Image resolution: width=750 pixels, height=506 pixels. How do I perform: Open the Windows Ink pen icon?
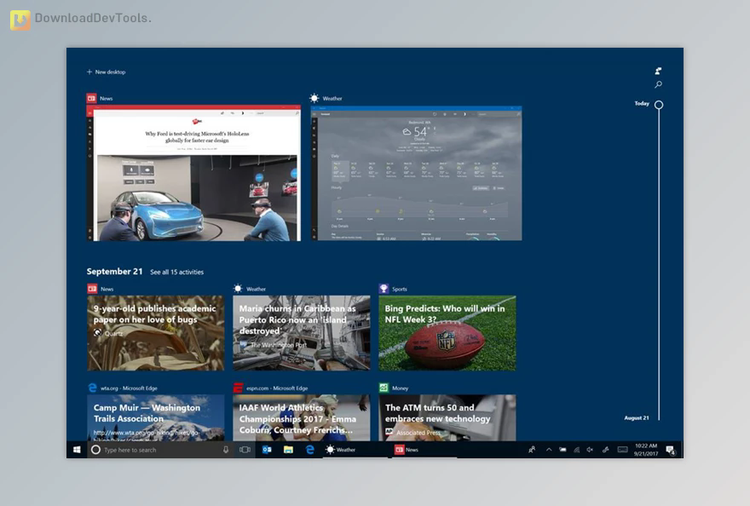606,450
